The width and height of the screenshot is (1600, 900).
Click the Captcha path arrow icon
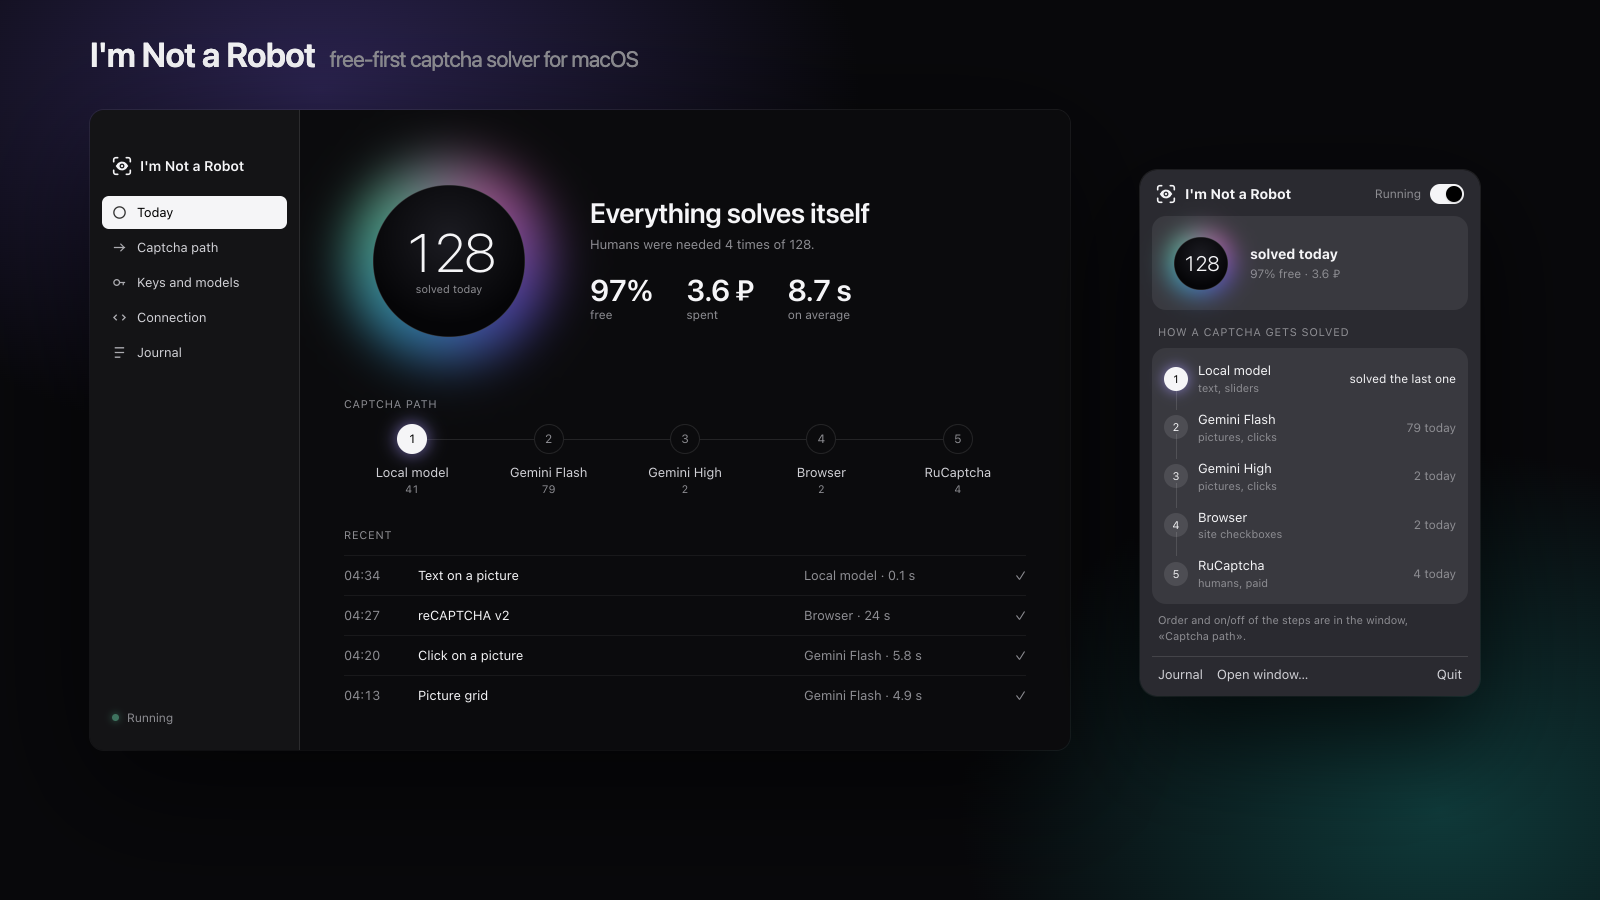click(120, 247)
